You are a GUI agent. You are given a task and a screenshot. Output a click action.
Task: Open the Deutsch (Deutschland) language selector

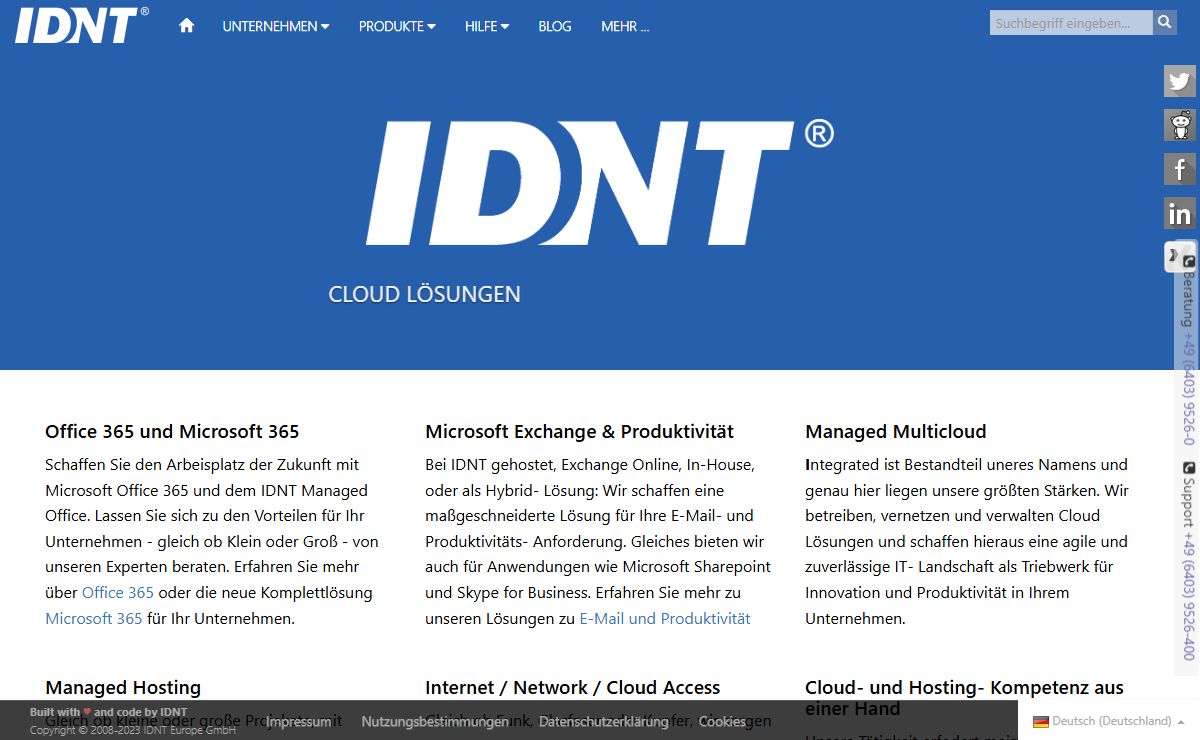[1108, 720]
